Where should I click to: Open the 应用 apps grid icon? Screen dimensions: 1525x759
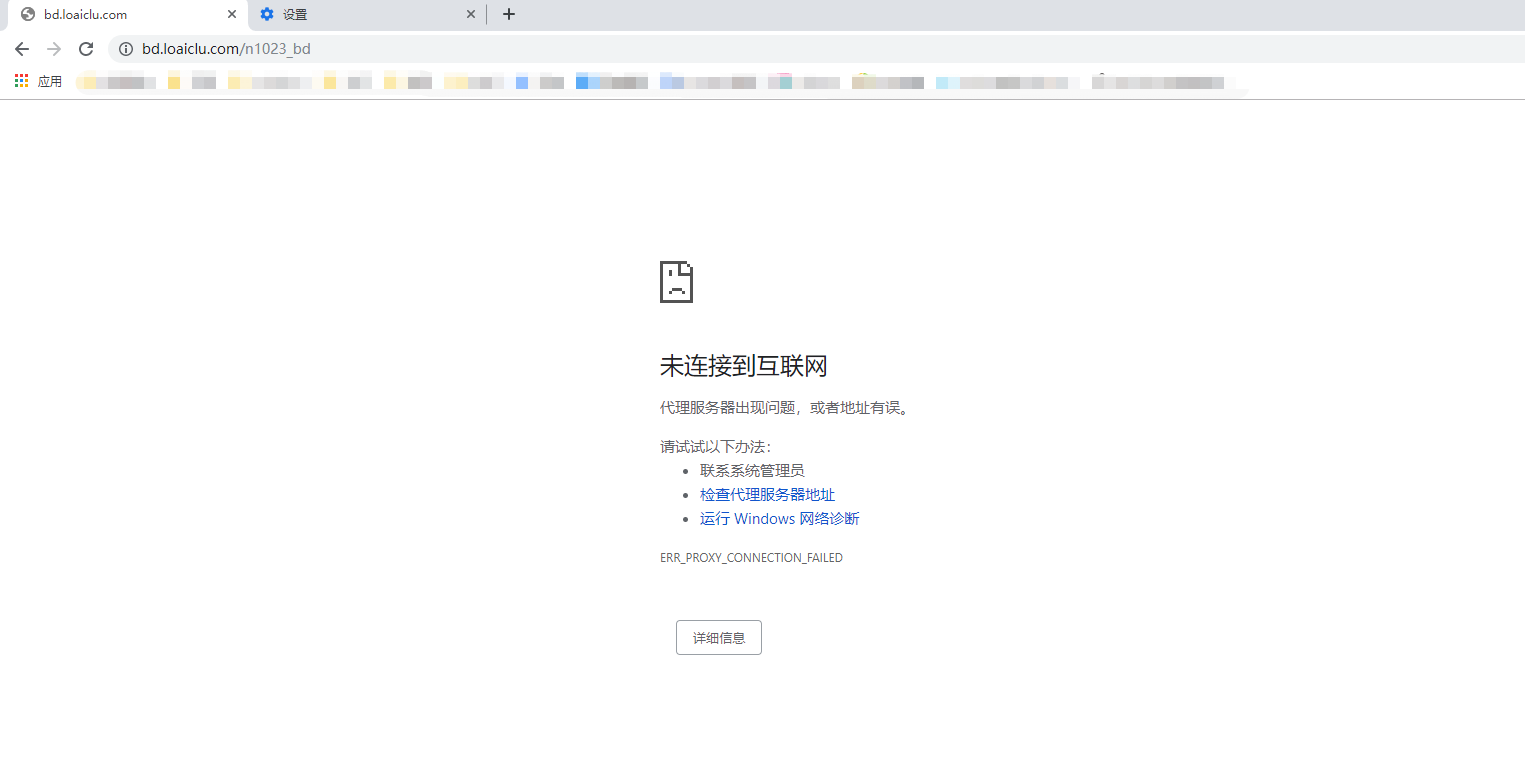tap(20, 80)
